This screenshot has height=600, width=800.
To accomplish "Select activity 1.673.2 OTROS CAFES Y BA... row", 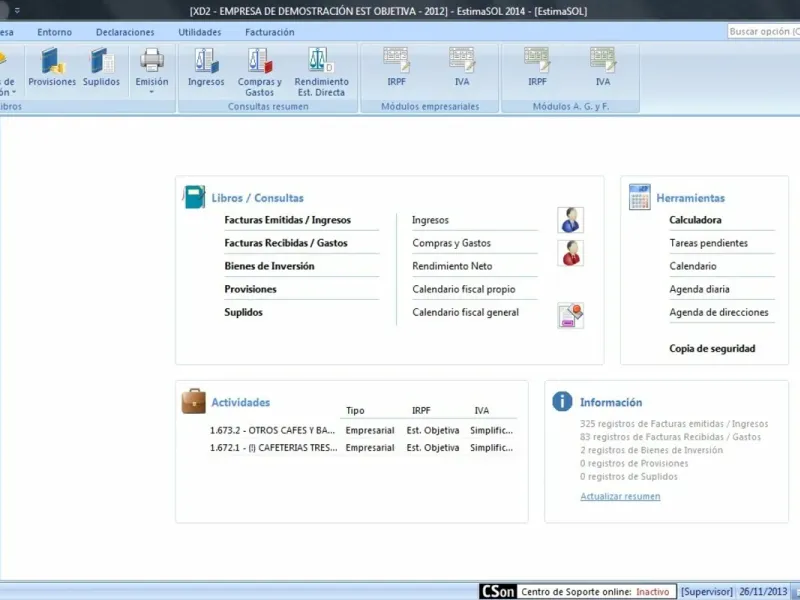I will click(x=272, y=431).
